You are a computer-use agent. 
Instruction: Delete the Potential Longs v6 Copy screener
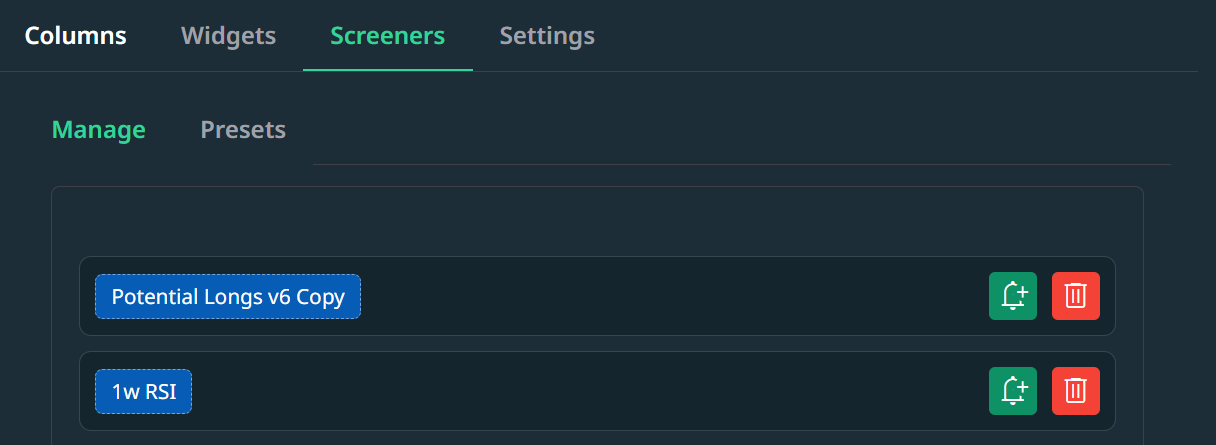[1076, 296]
